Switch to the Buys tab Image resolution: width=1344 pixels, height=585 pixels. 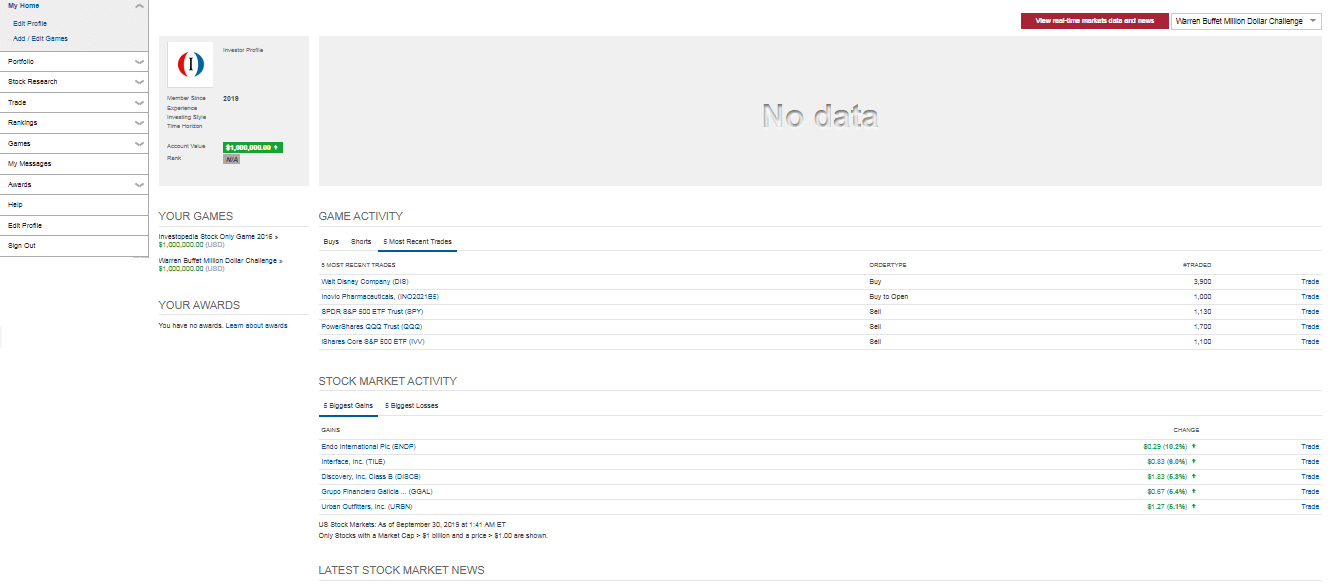tap(331, 242)
